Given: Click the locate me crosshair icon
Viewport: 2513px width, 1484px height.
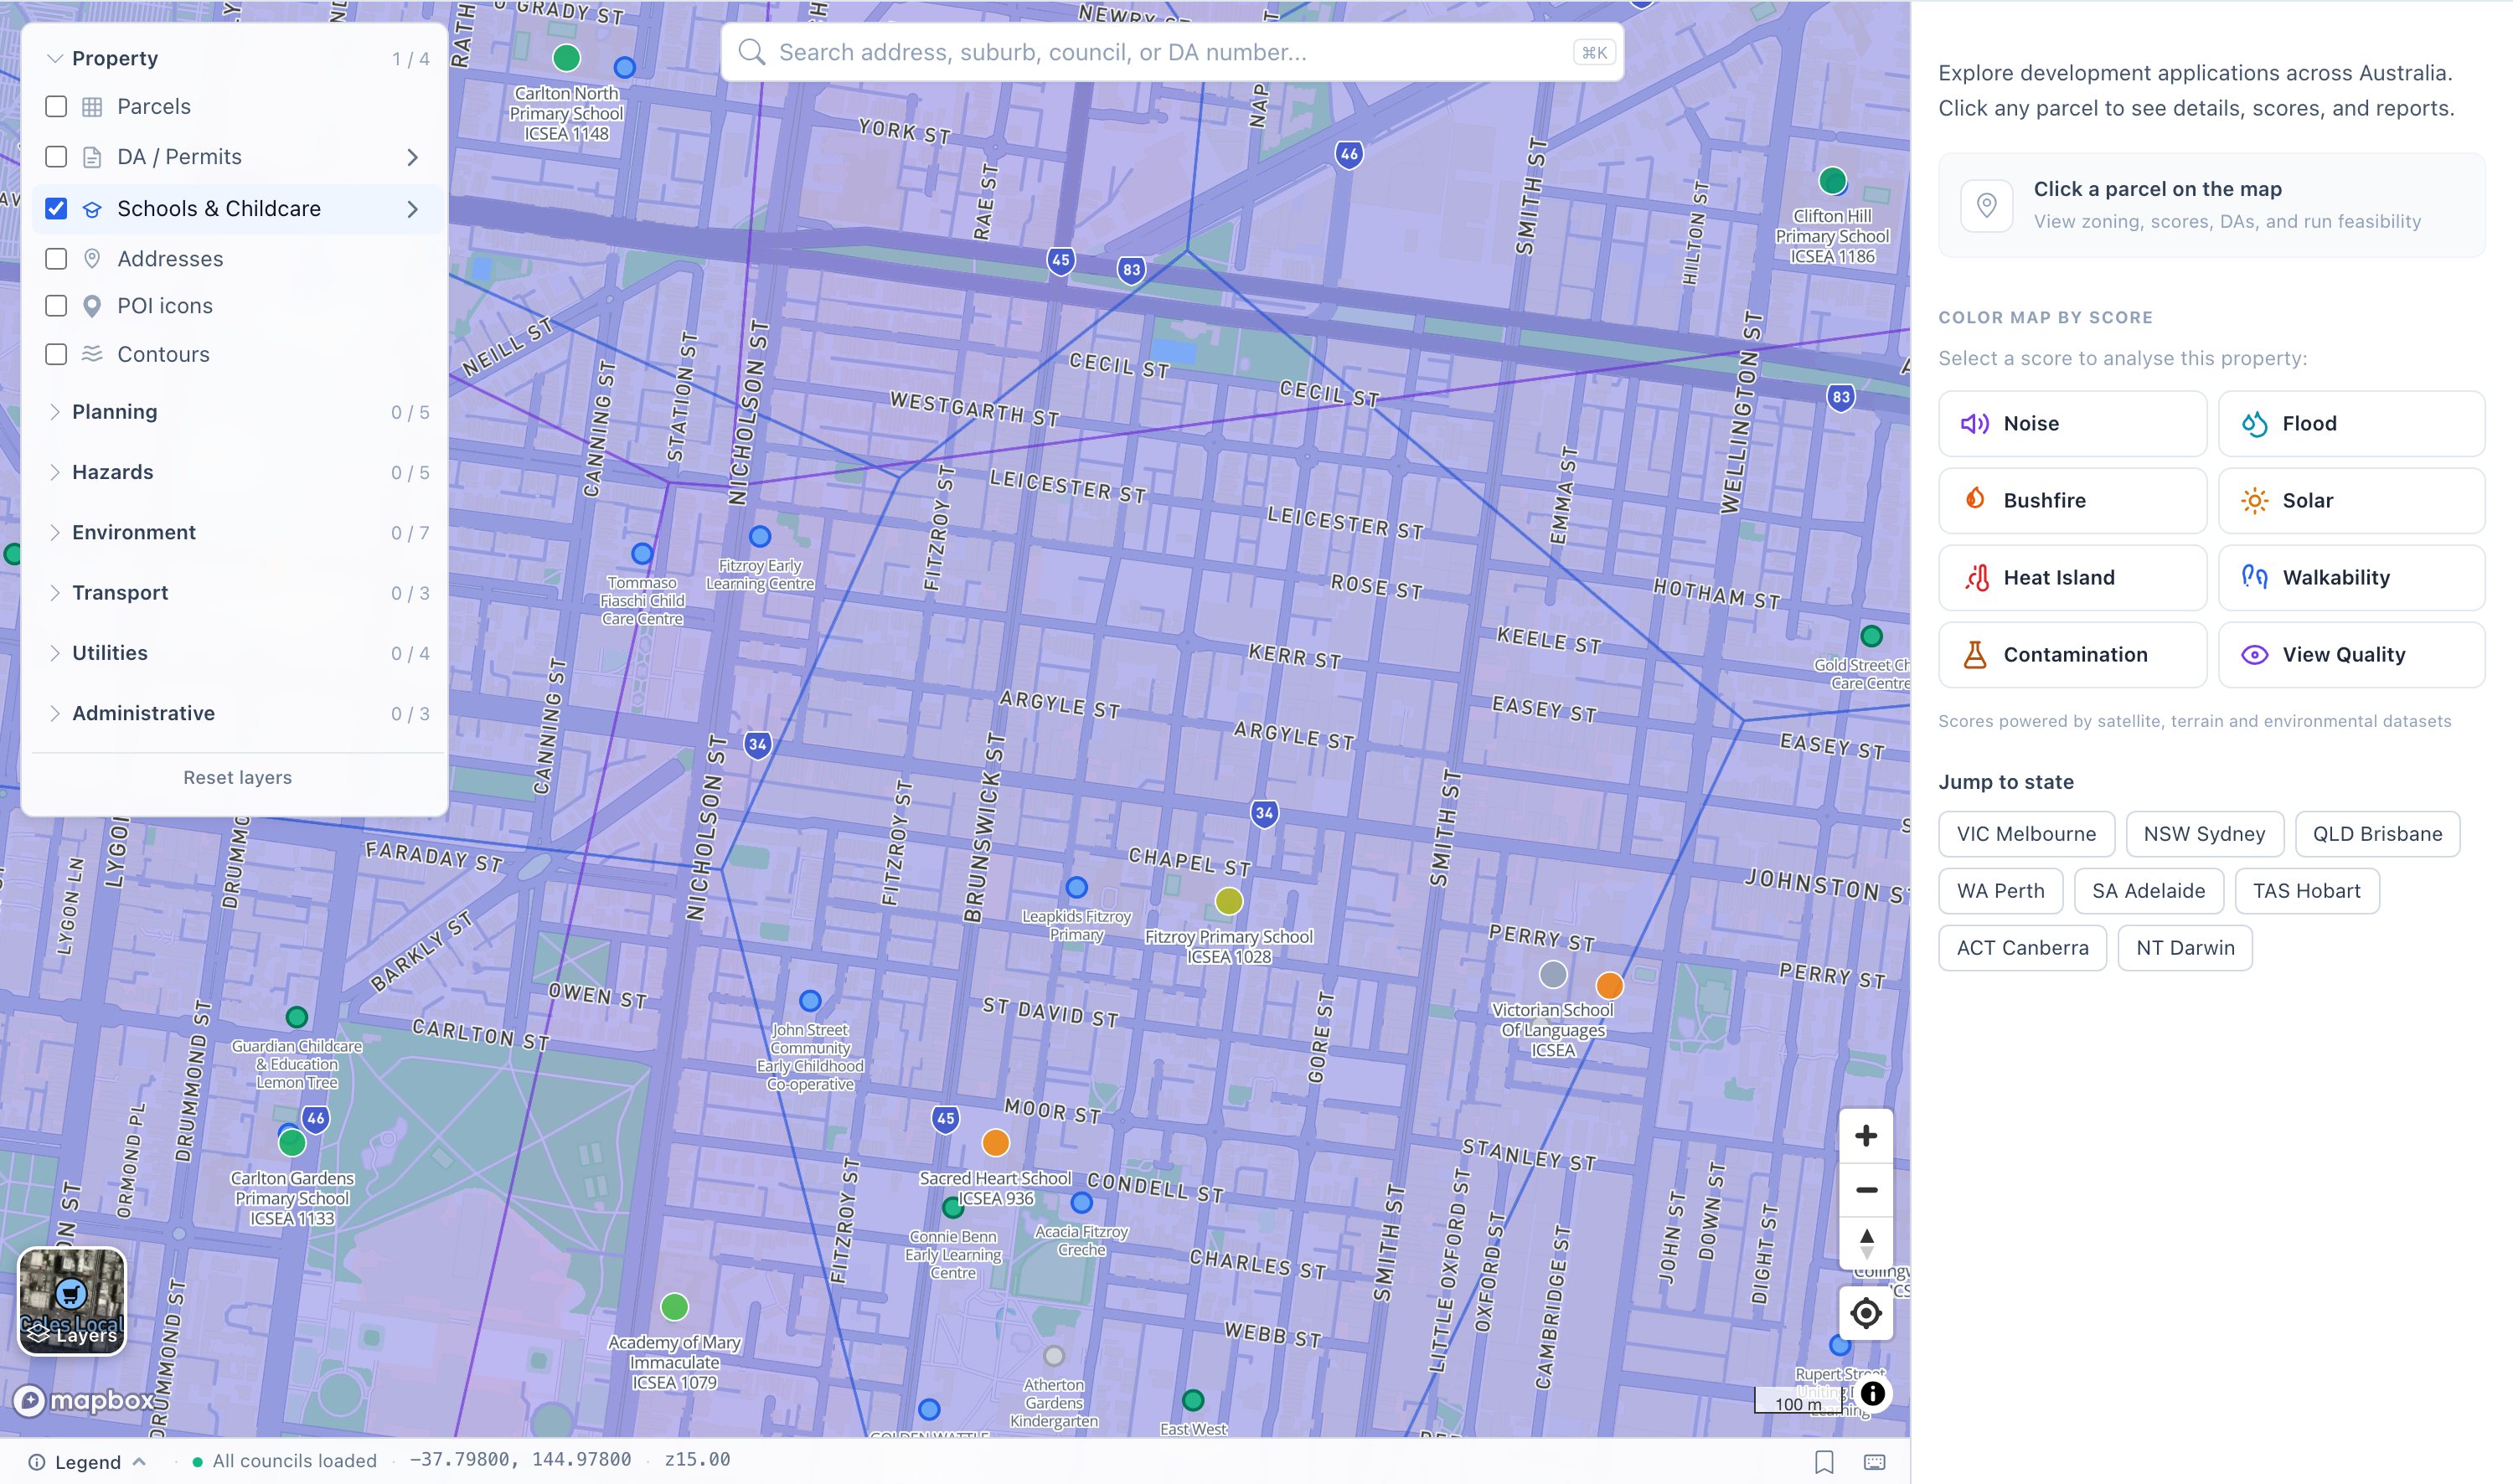Looking at the screenshot, I should coord(1865,1313).
